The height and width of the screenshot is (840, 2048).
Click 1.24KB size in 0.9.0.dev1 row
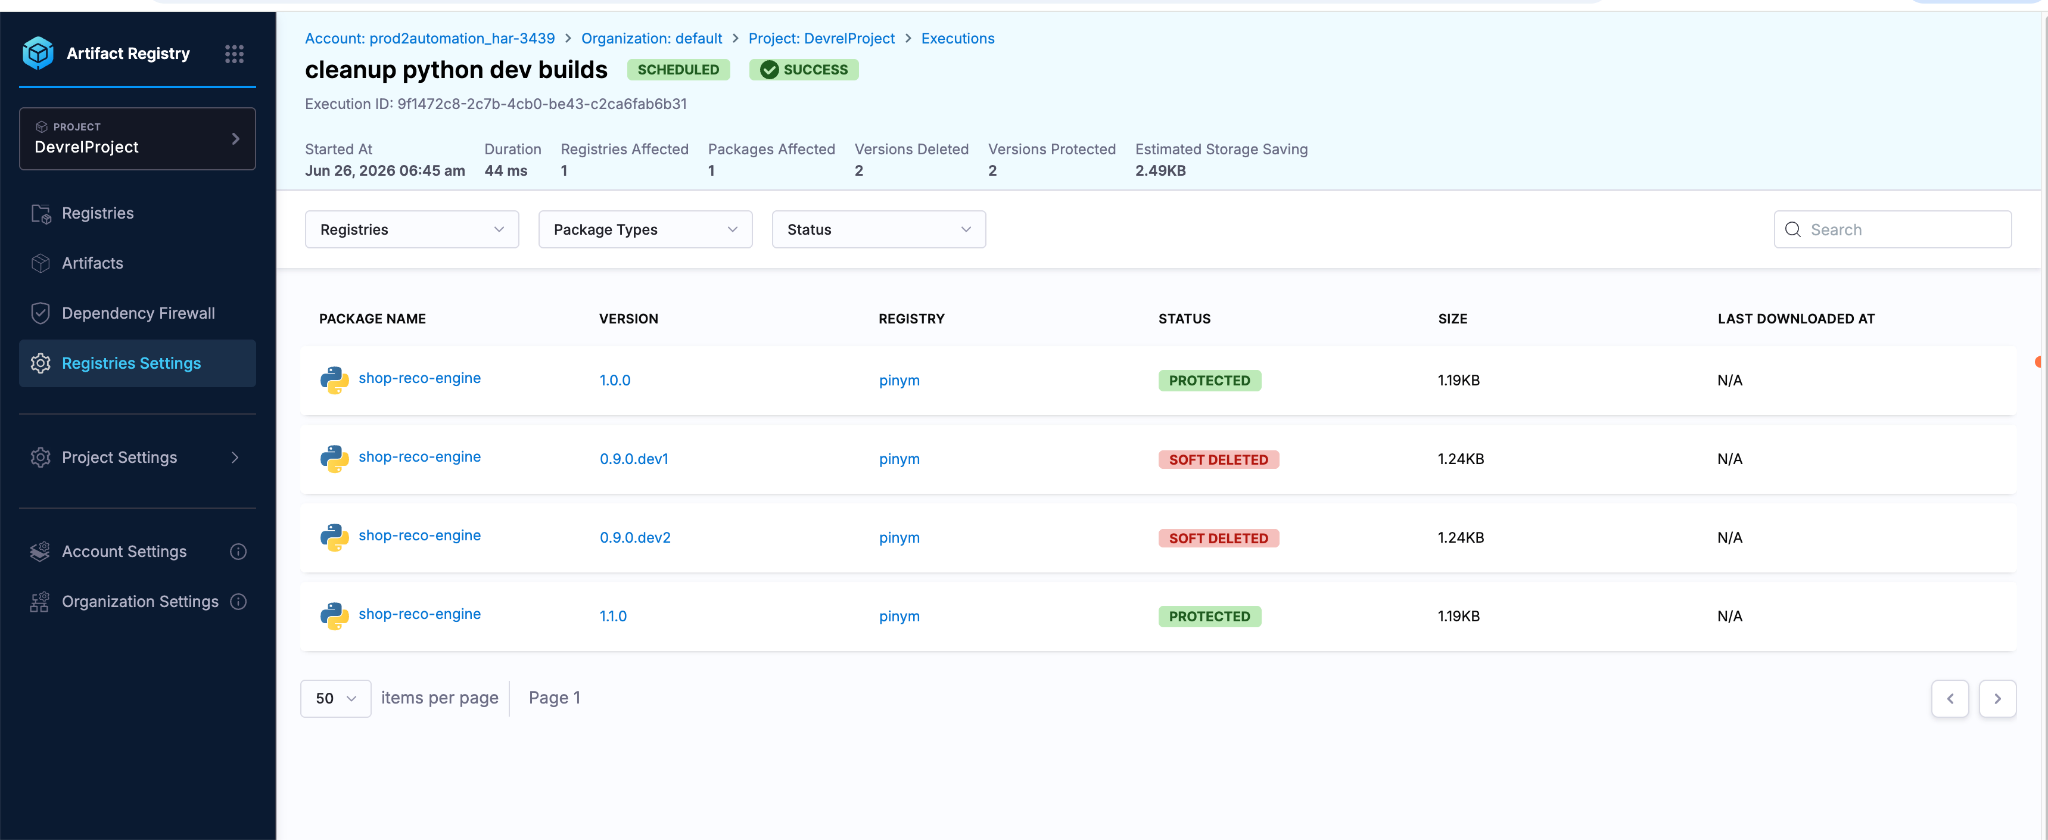tap(1461, 459)
